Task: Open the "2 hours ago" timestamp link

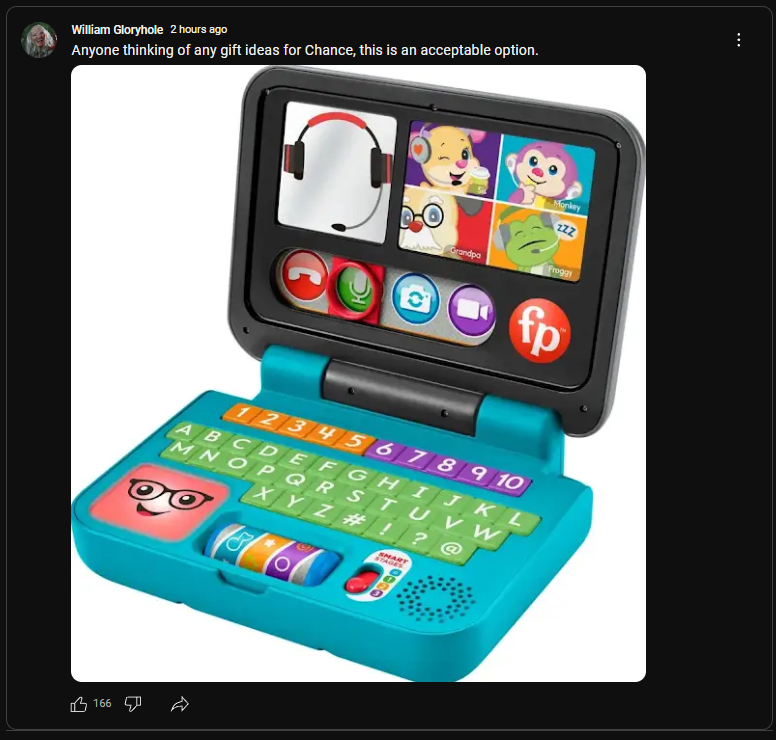Action: (198, 30)
